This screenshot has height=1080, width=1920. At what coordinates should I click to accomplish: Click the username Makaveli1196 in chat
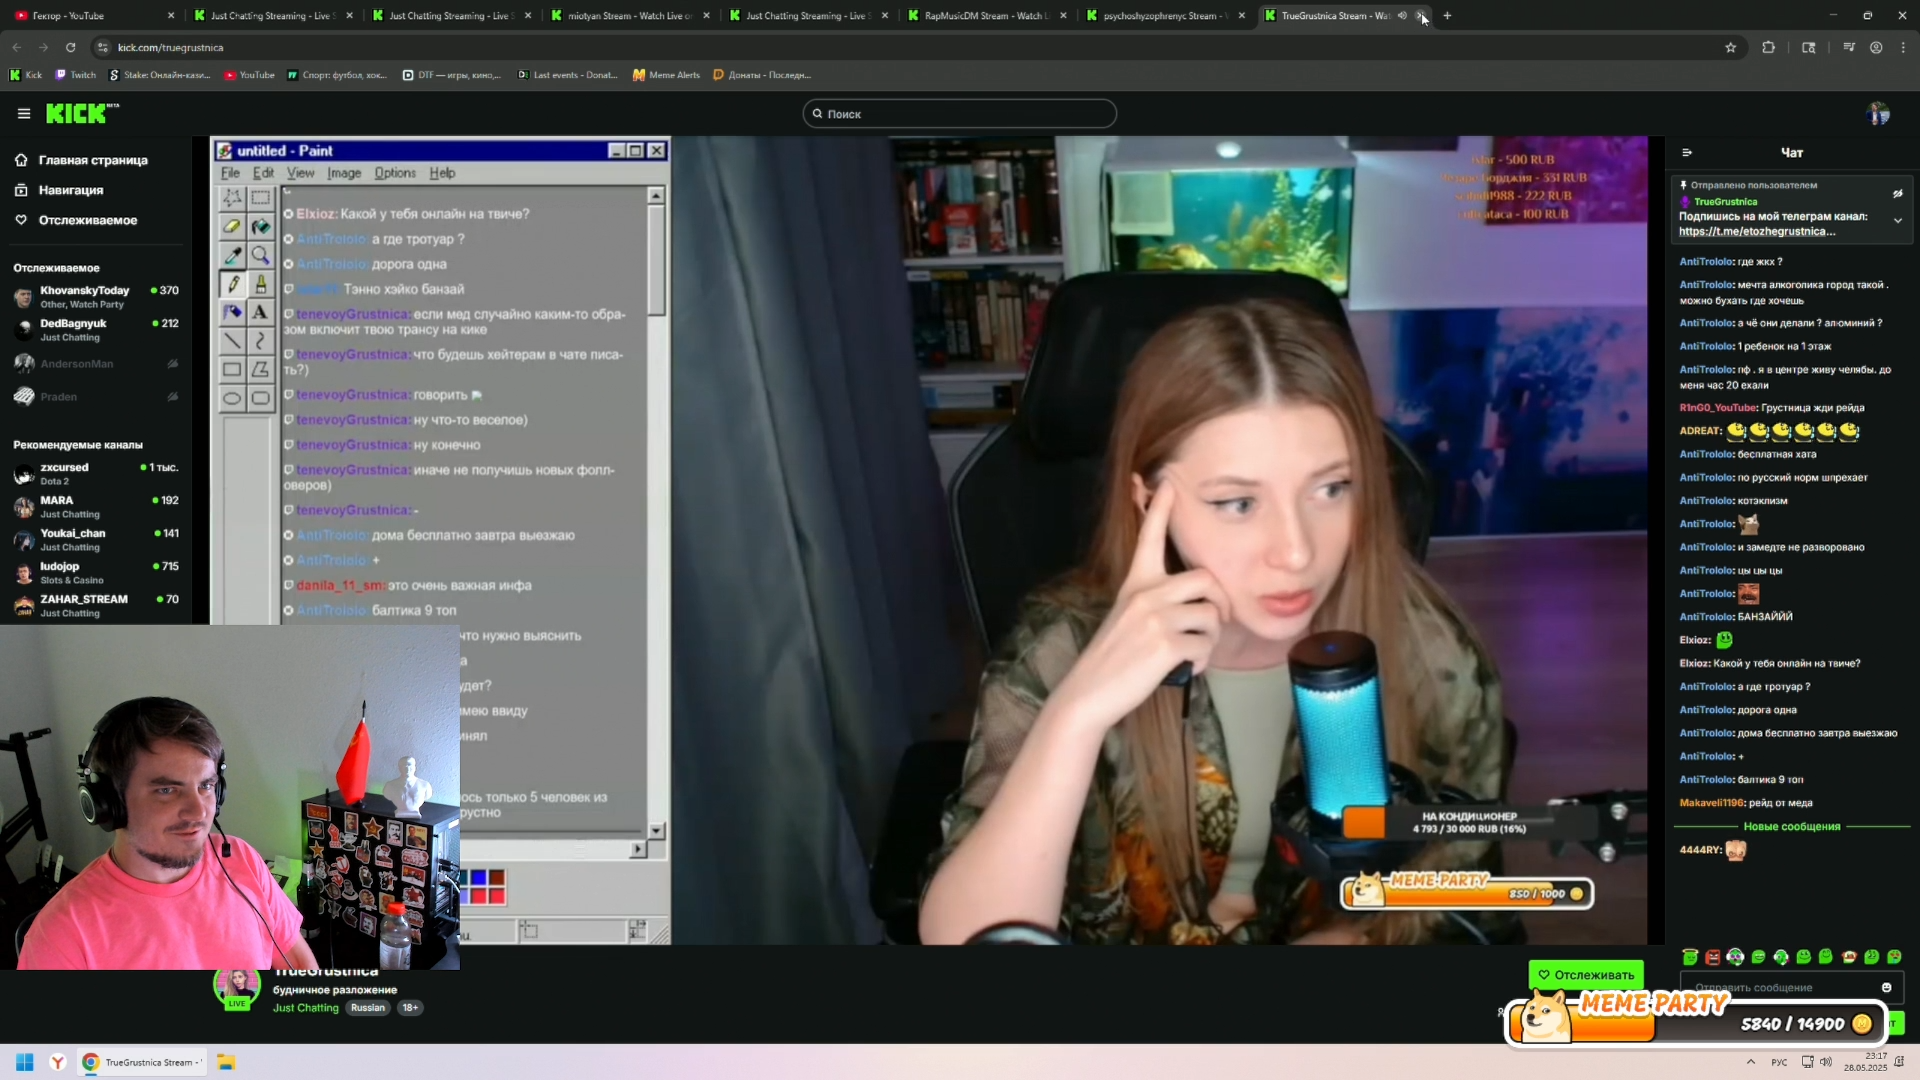[x=1712, y=803]
